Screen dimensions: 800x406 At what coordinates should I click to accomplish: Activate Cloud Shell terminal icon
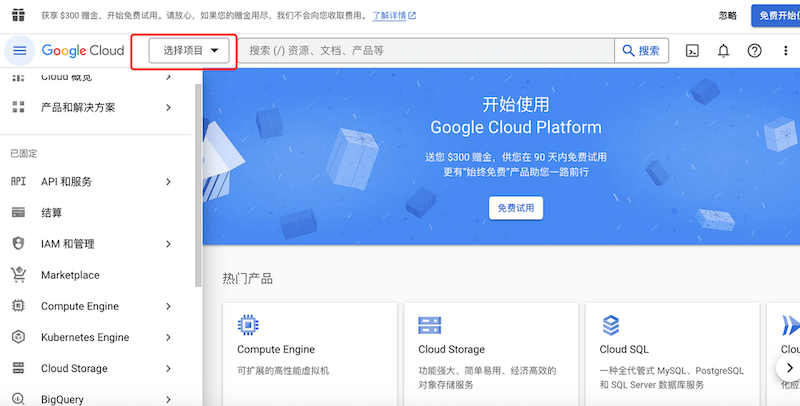(x=691, y=51)
